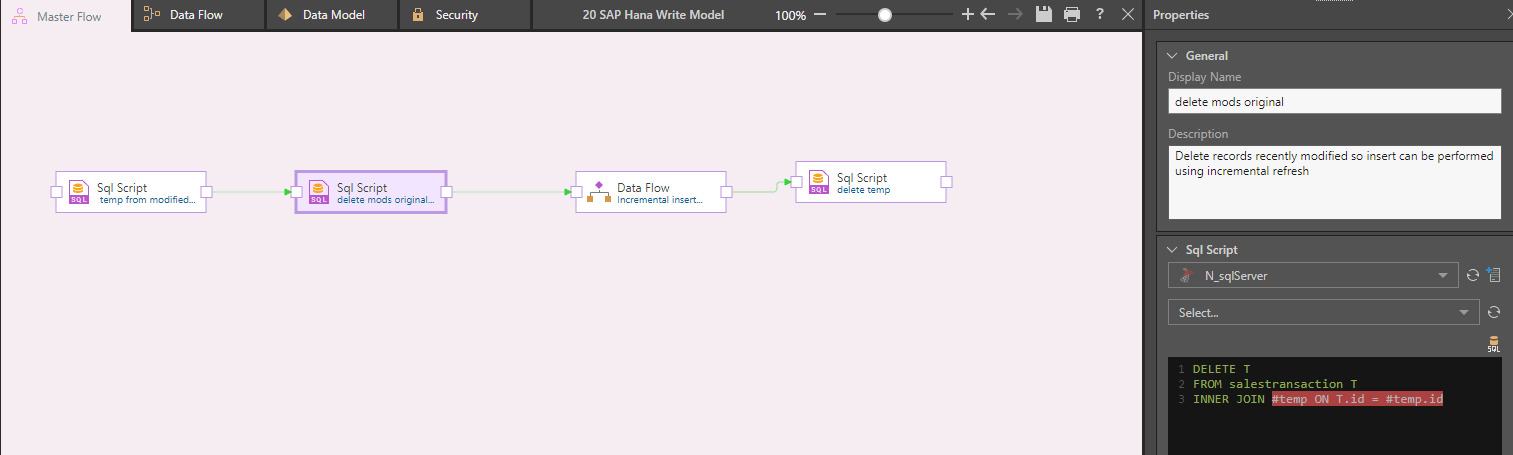Click the '20 SAP Hana Write Model' title
The width and height of the screenshot is (1513, 455).
(x=653, y=15)
